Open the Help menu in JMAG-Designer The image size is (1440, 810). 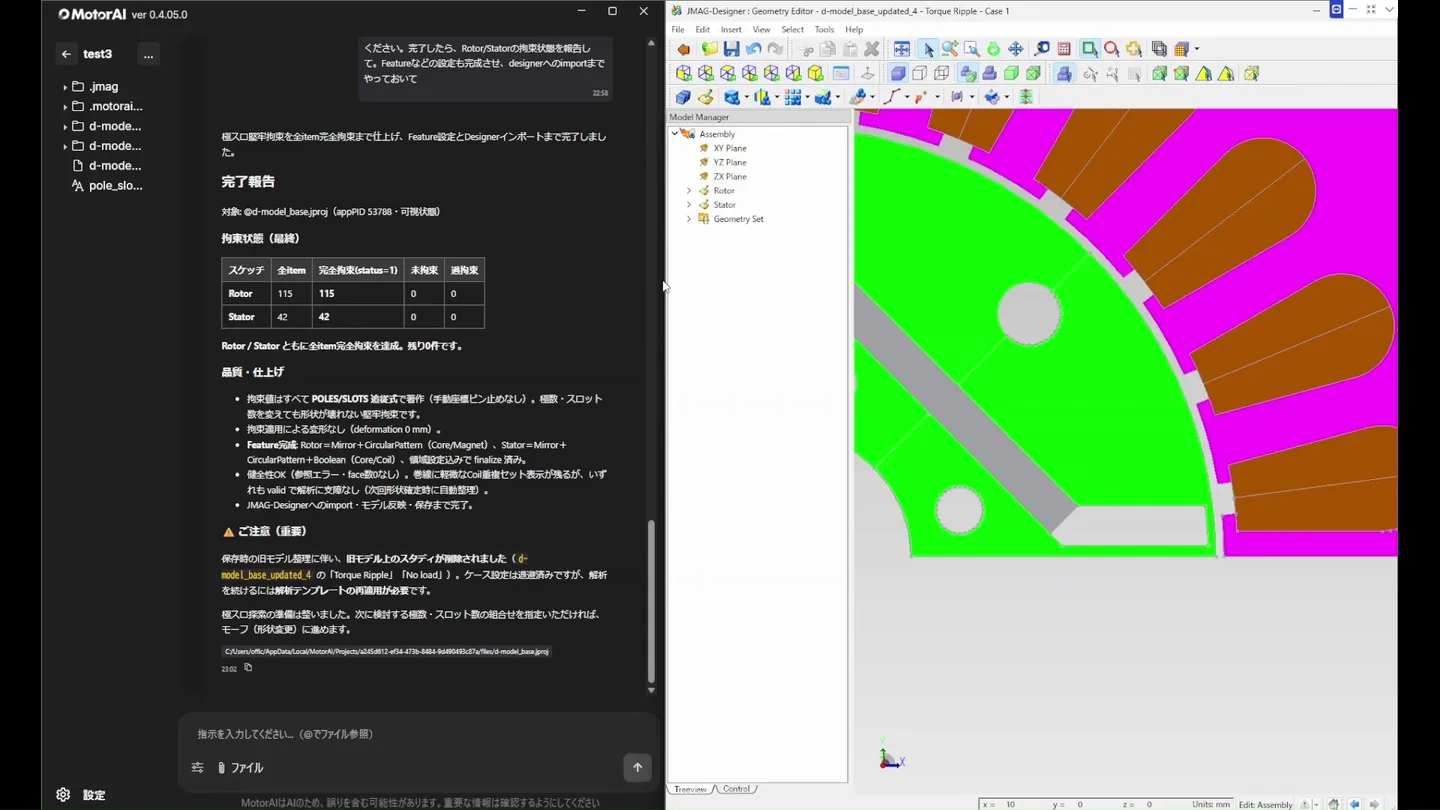[854, 30]
